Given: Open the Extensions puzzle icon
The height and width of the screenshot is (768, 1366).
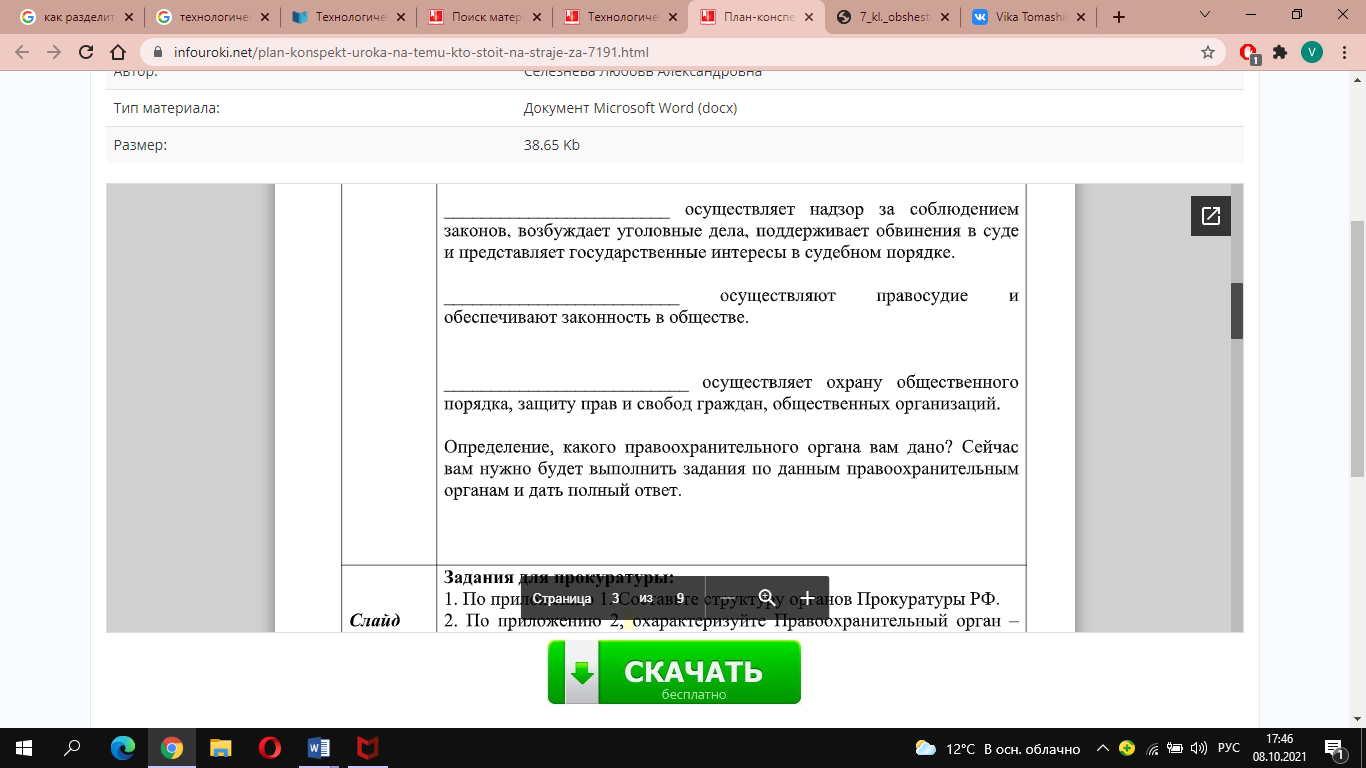Looking at the screenshot, I should coord(1279,52).
